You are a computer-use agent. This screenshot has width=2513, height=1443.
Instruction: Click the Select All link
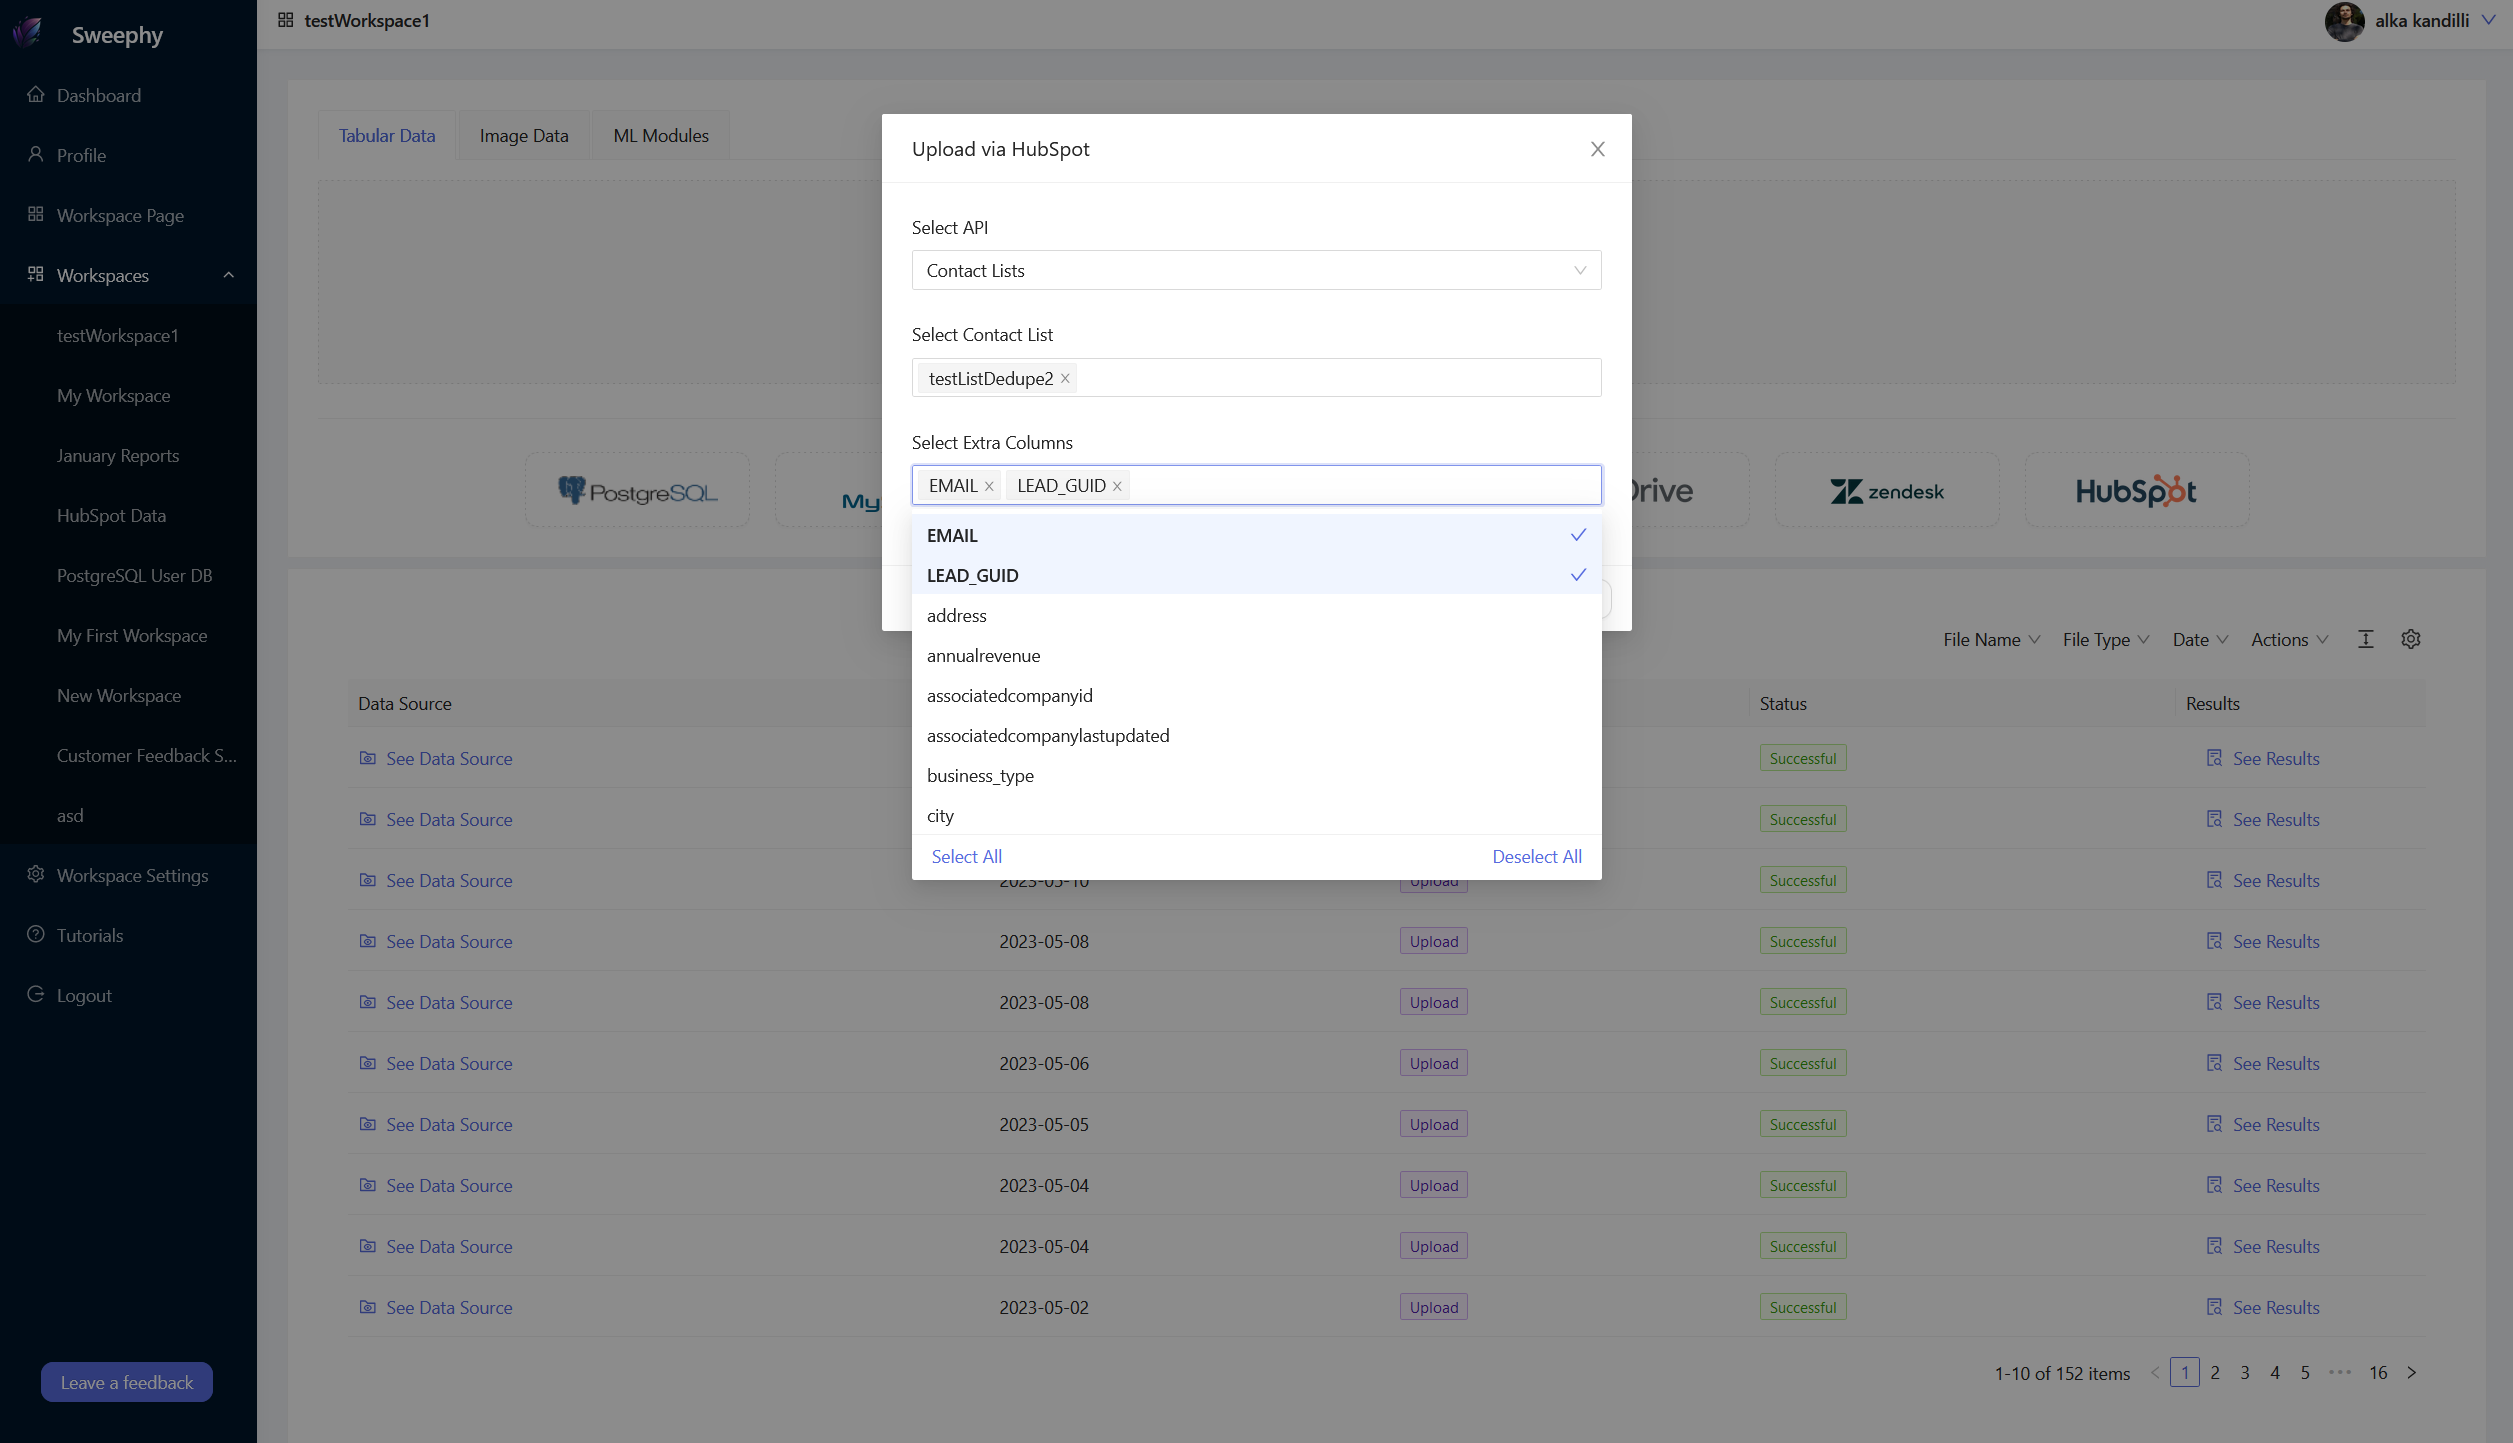966,856
